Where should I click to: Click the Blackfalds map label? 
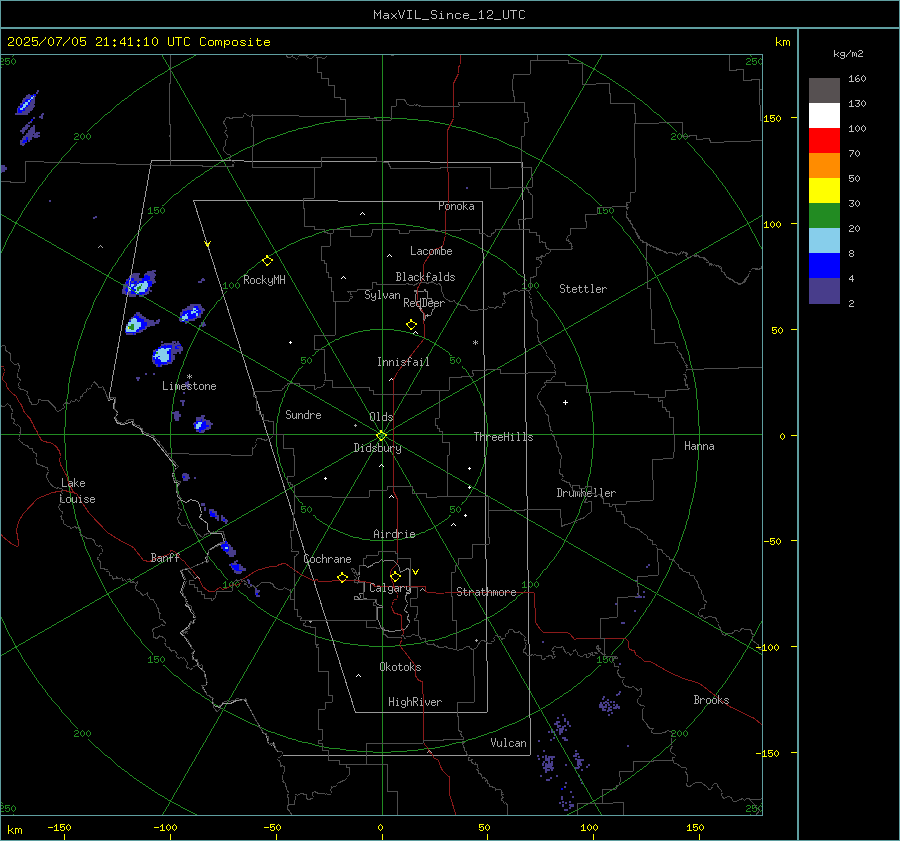pos(425,277)
